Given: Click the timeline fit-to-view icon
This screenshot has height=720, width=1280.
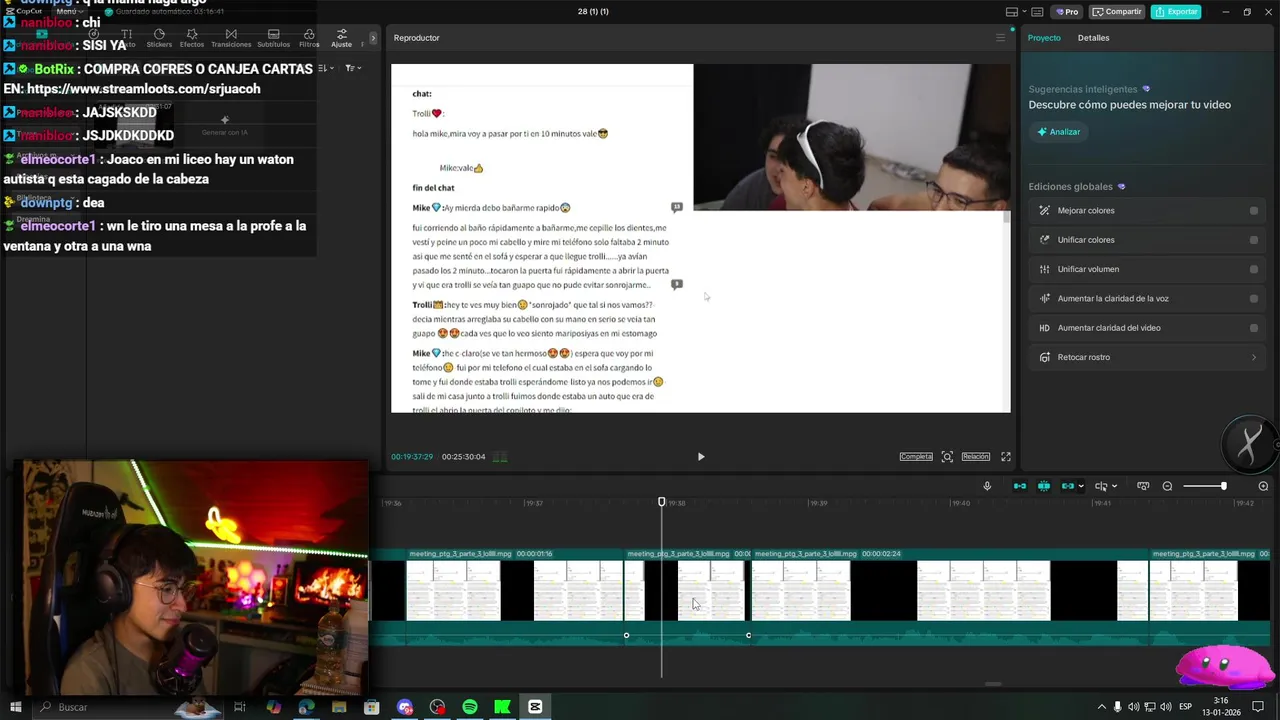Looking at the screenshot, I should pyautogui.click(x=1143, y=486).
